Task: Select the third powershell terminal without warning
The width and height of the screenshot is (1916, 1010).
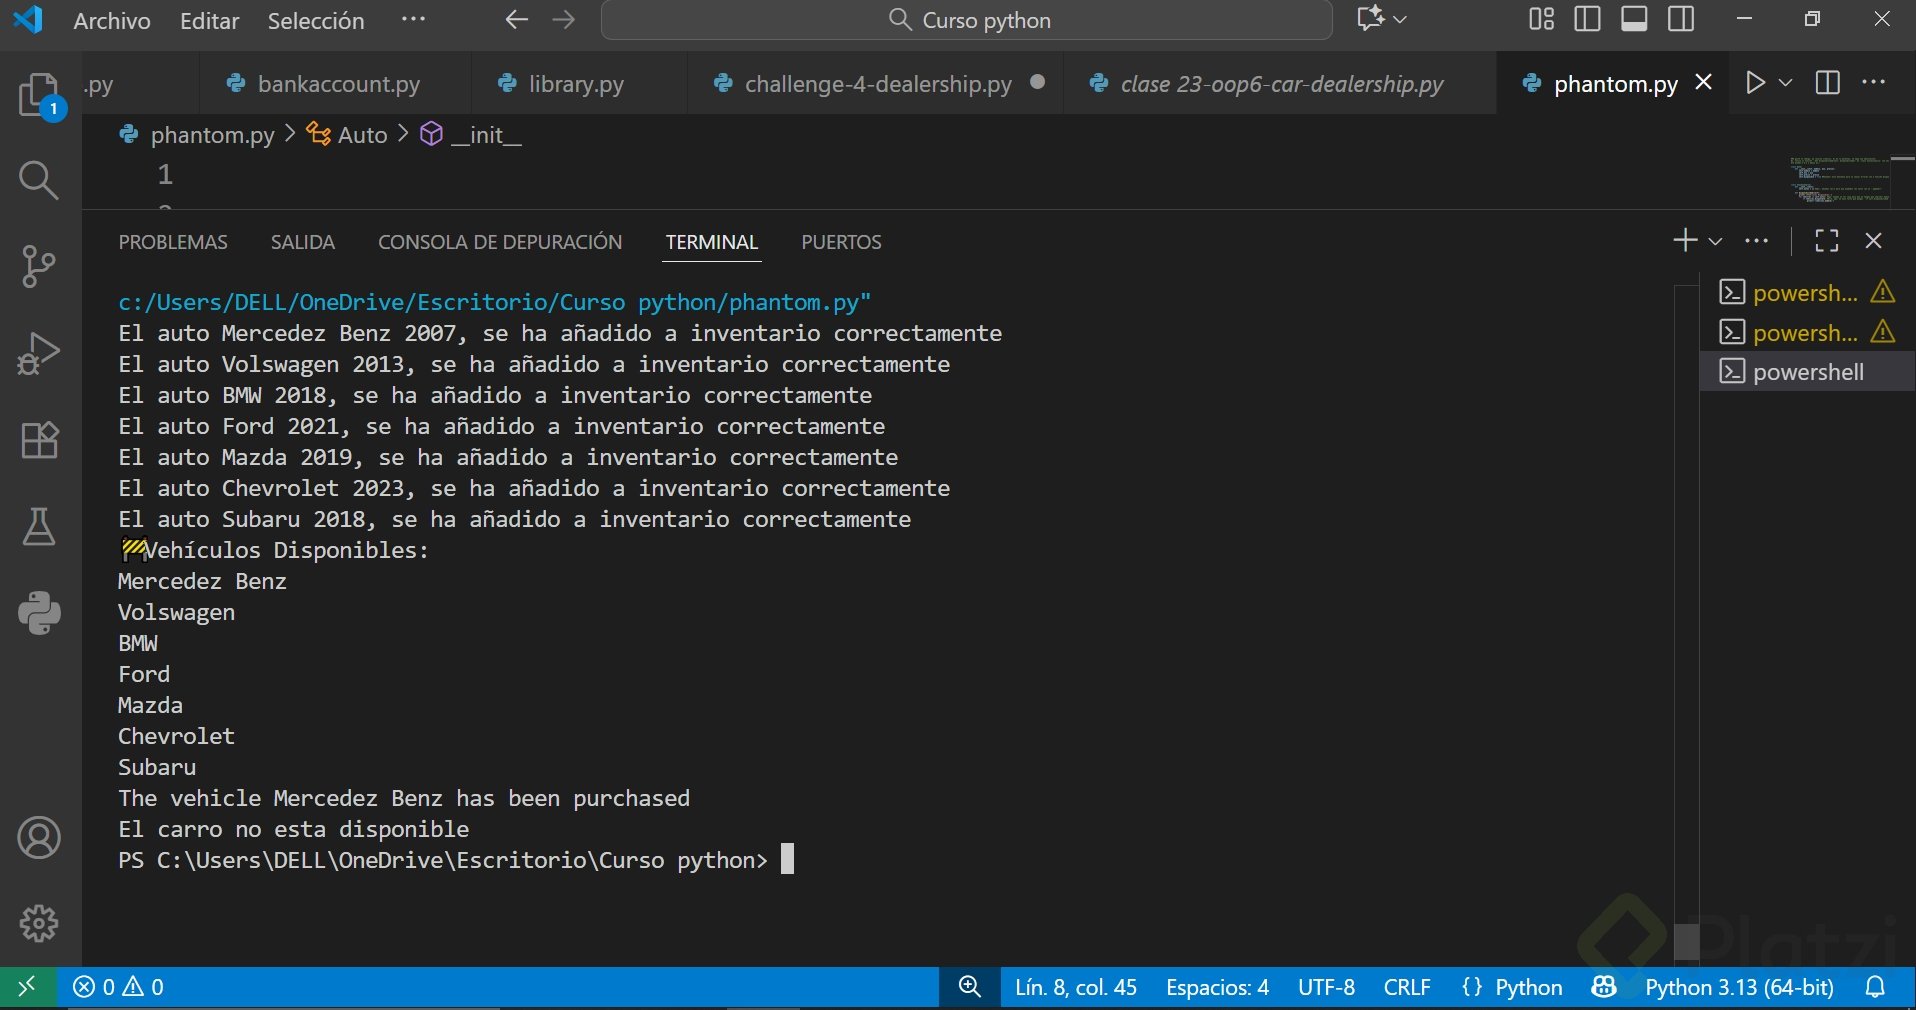Action: [x=1808, y=372]
